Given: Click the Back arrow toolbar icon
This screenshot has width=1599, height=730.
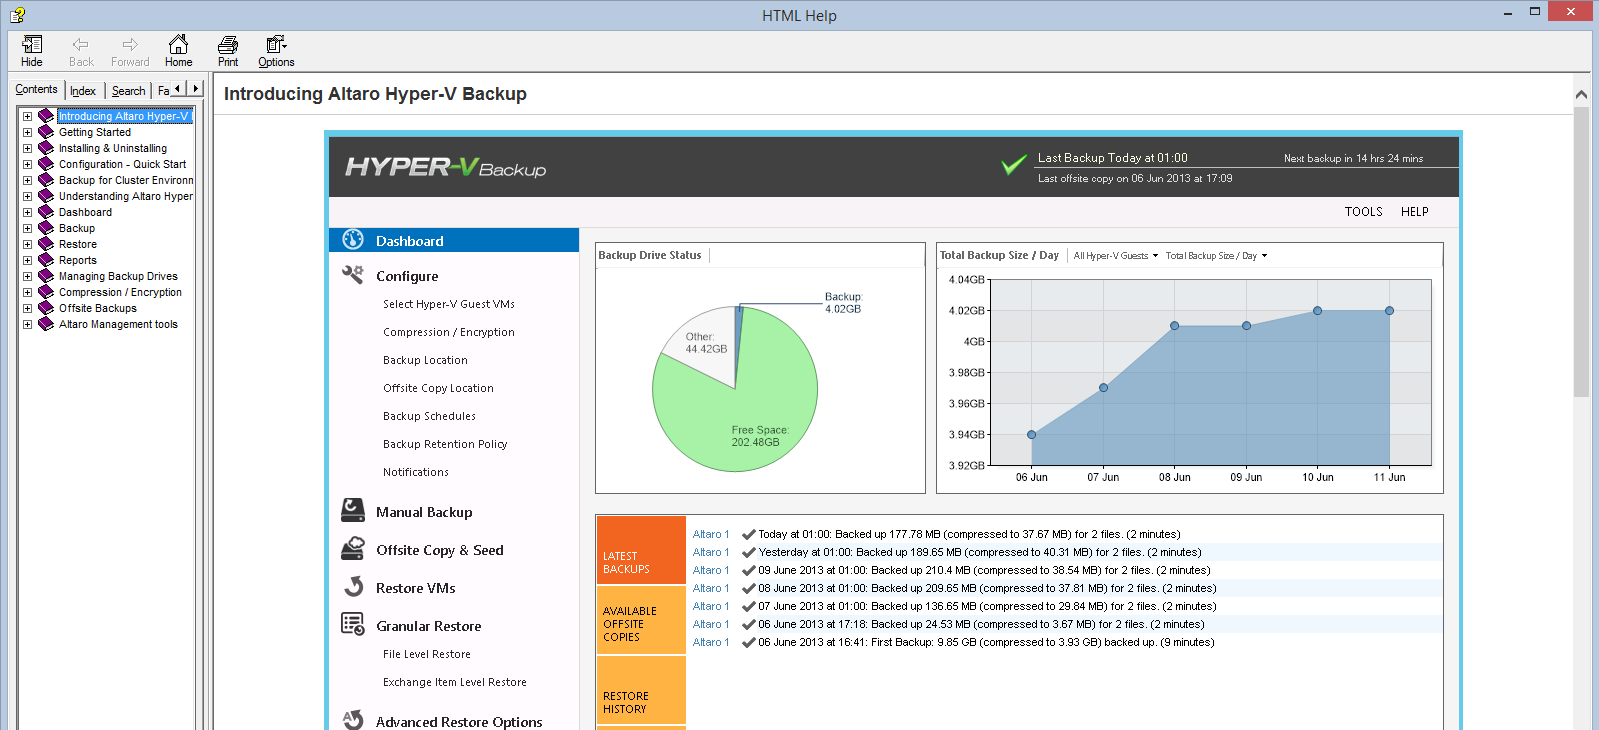Looking at the screenshot, I should pos(81,51).
